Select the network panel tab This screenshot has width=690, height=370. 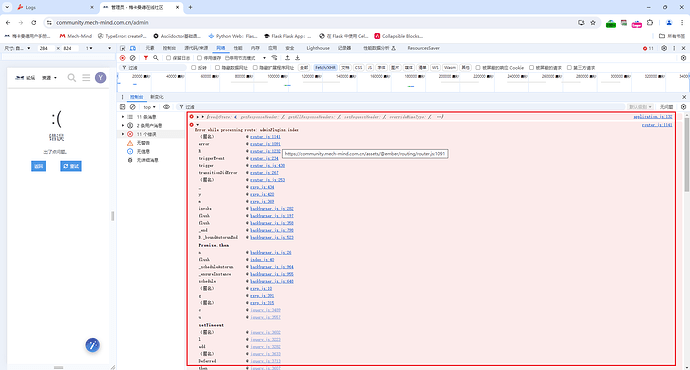pos(220,48)
